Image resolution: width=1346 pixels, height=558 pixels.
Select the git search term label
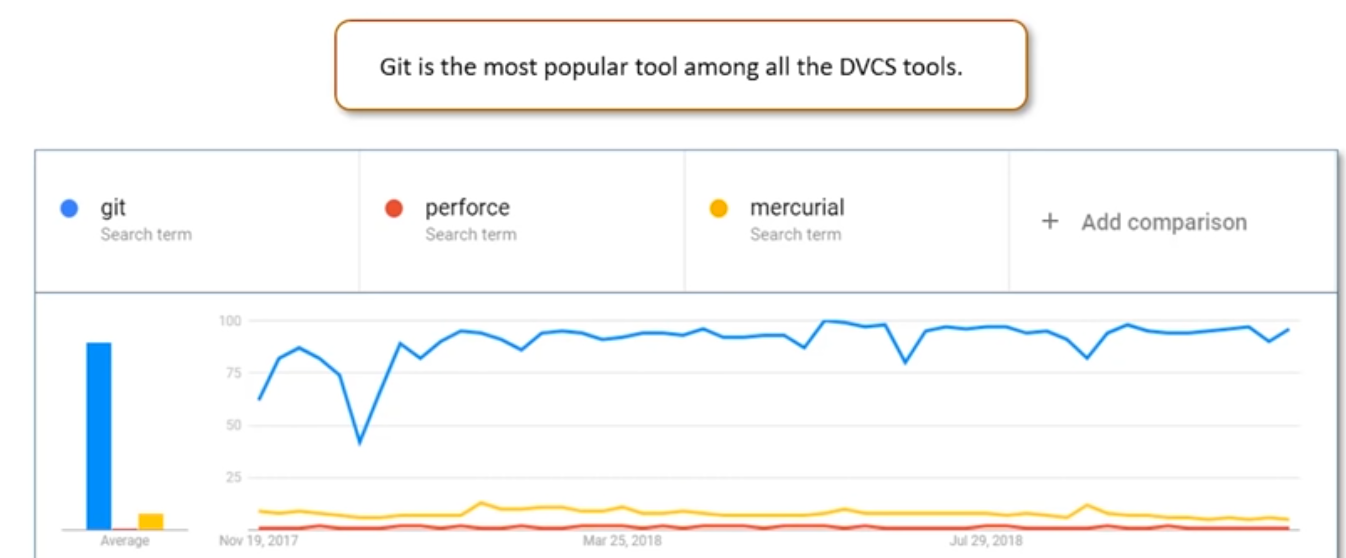(x=113, y=208)
